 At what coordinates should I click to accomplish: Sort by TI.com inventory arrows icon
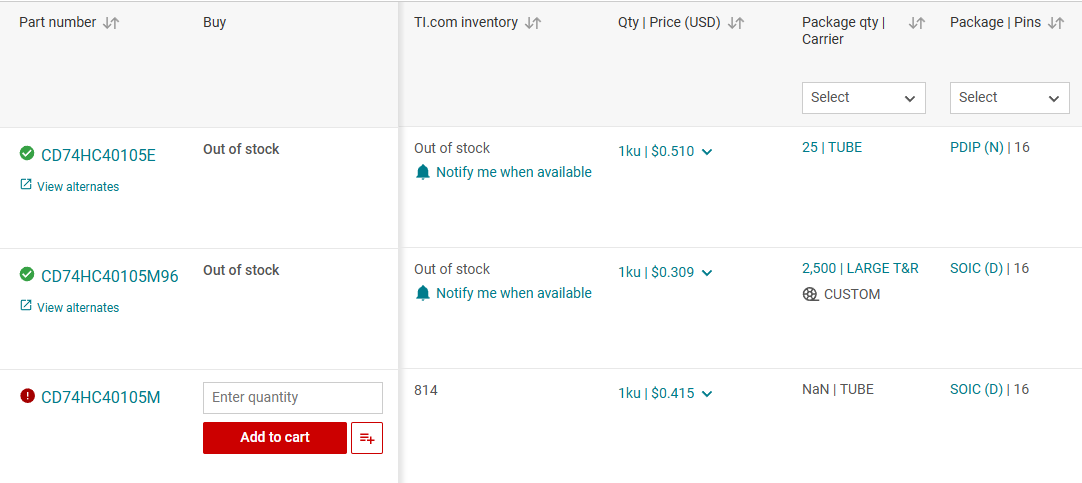click(533, 23)
